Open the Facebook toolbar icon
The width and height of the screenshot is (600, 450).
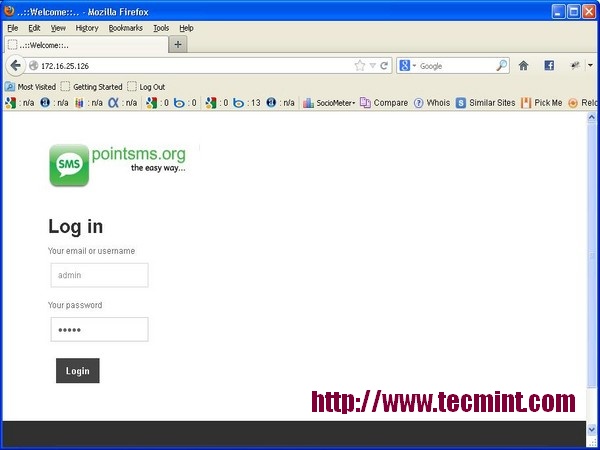tap(549, 66)
